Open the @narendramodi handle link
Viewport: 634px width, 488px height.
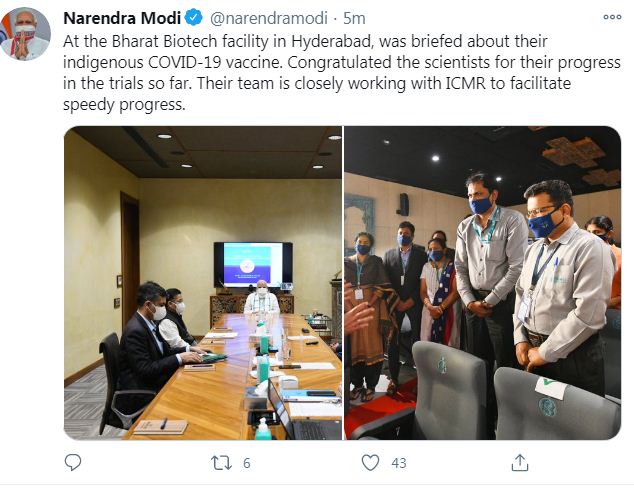268,18
